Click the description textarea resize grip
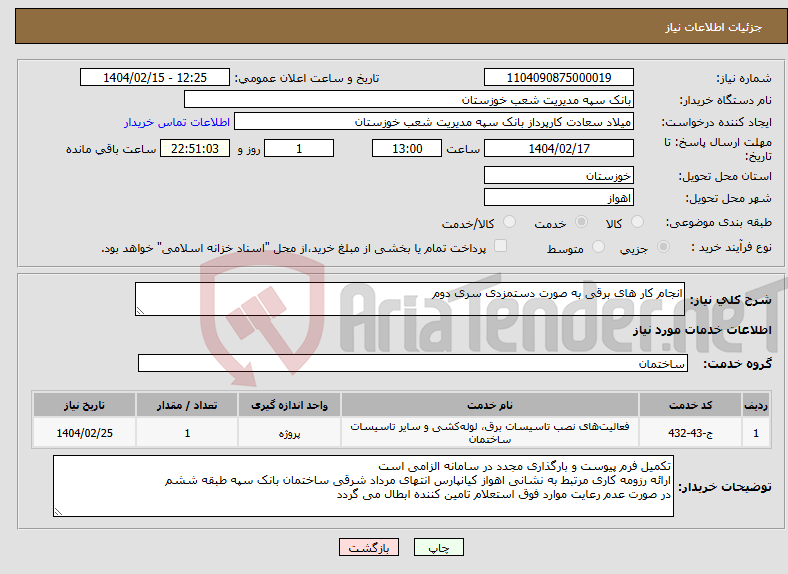This screenshot has height=574, width=788. coord(140,311)
